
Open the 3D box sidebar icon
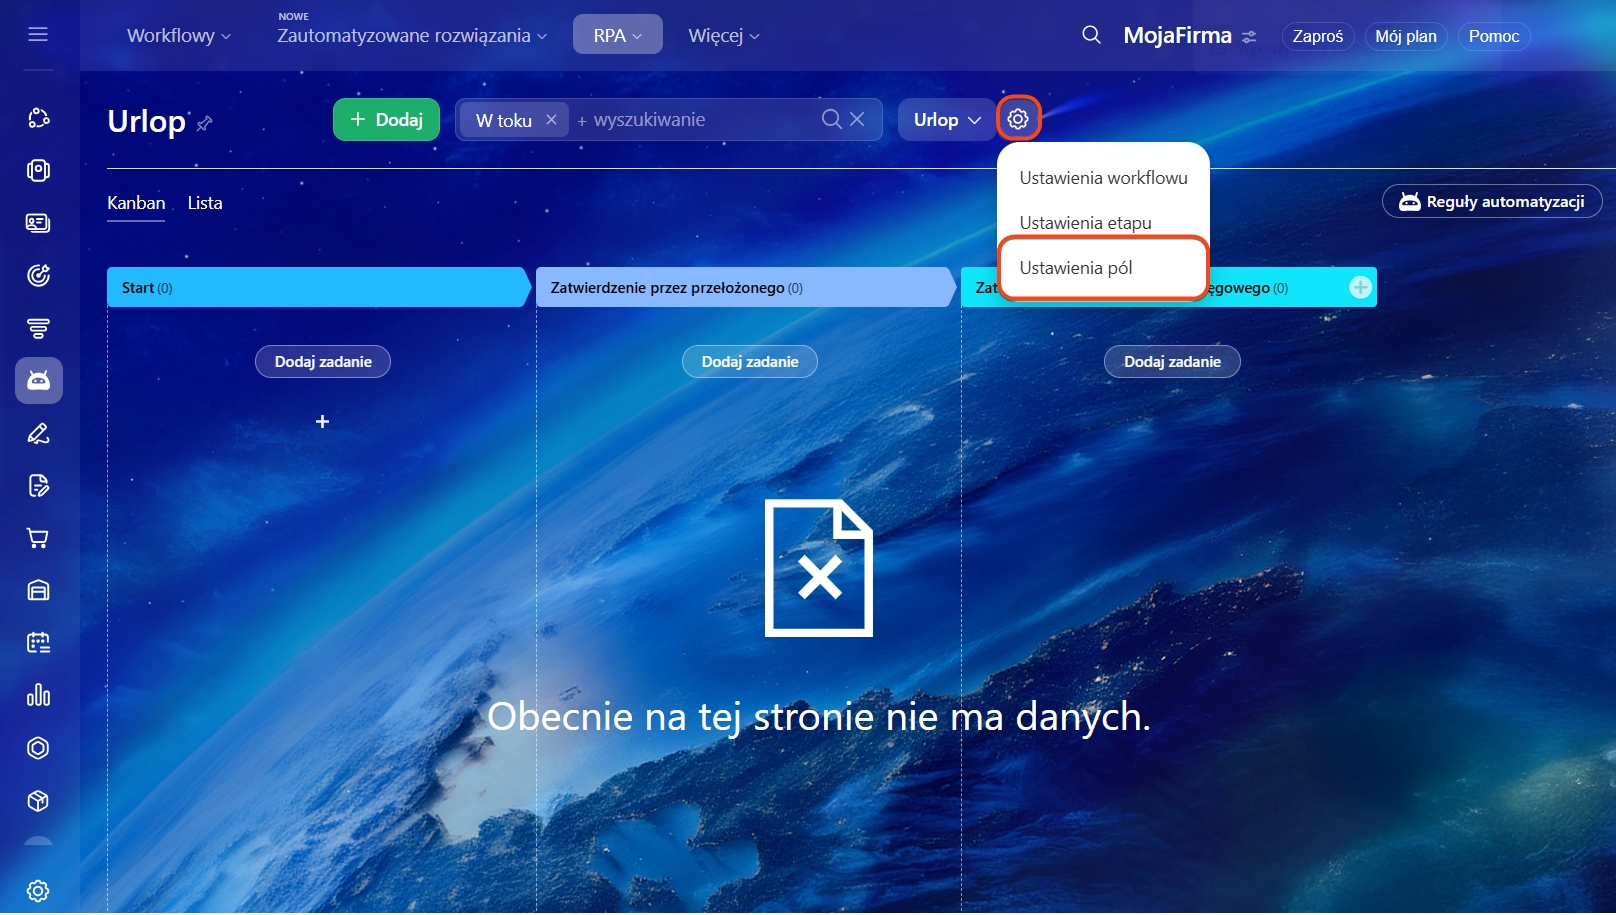coord(38,801)
